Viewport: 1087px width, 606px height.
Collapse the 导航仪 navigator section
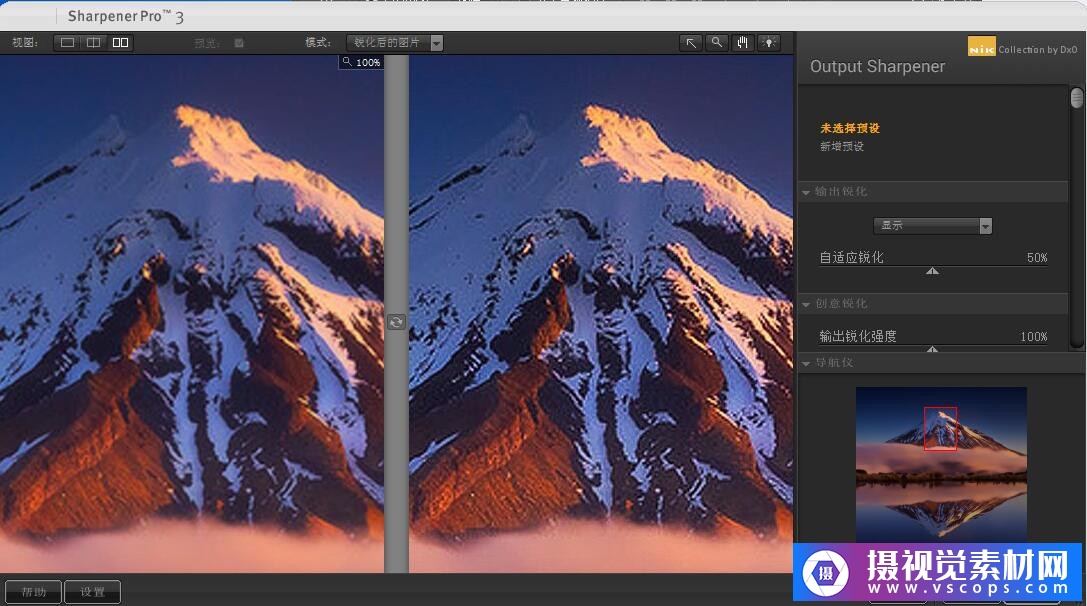pyautogui.click(x=806, y=363)
